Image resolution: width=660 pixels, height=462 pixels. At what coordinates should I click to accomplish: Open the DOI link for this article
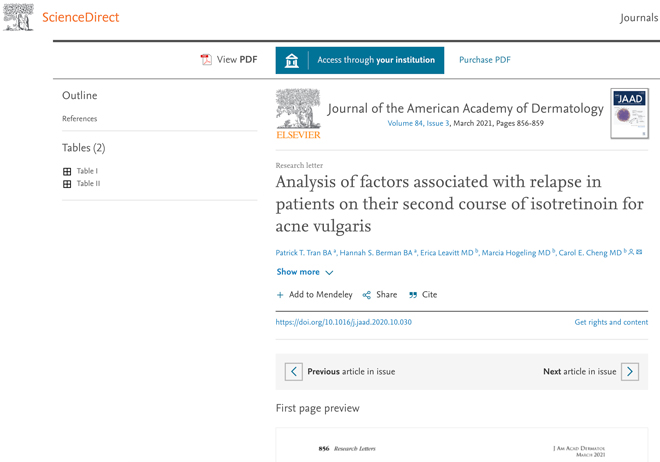click(x=343, y=322)
